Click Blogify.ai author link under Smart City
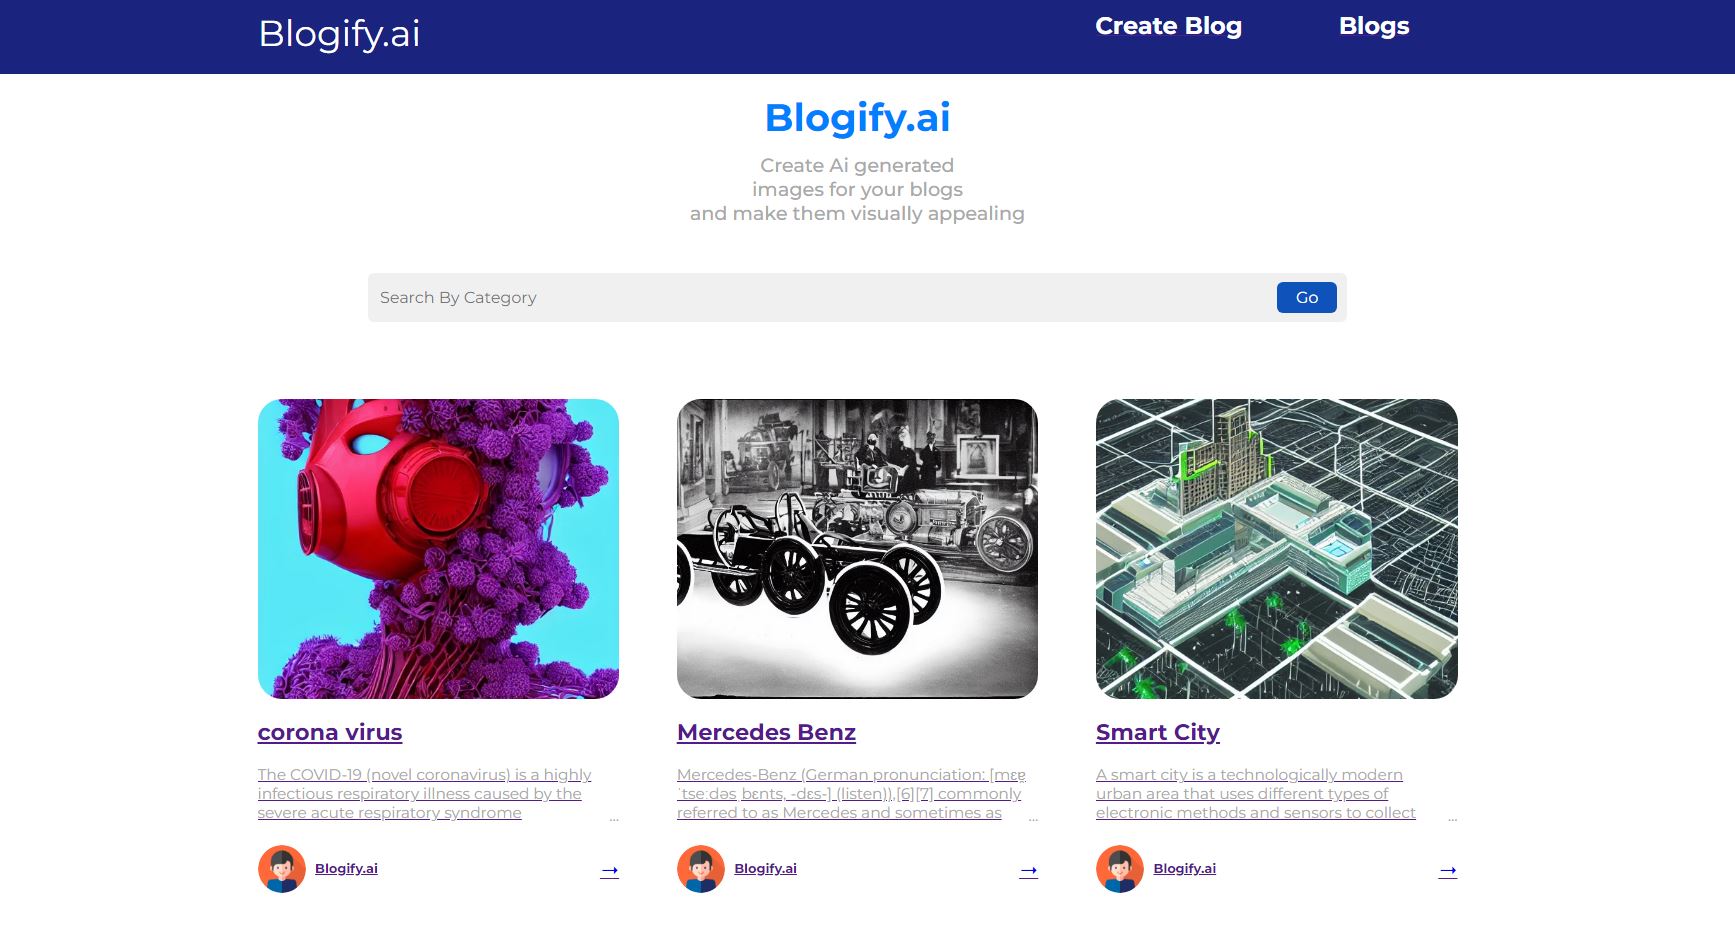Image resolution: width=1735 pixels, height=938 pixels. [1184, 868]
